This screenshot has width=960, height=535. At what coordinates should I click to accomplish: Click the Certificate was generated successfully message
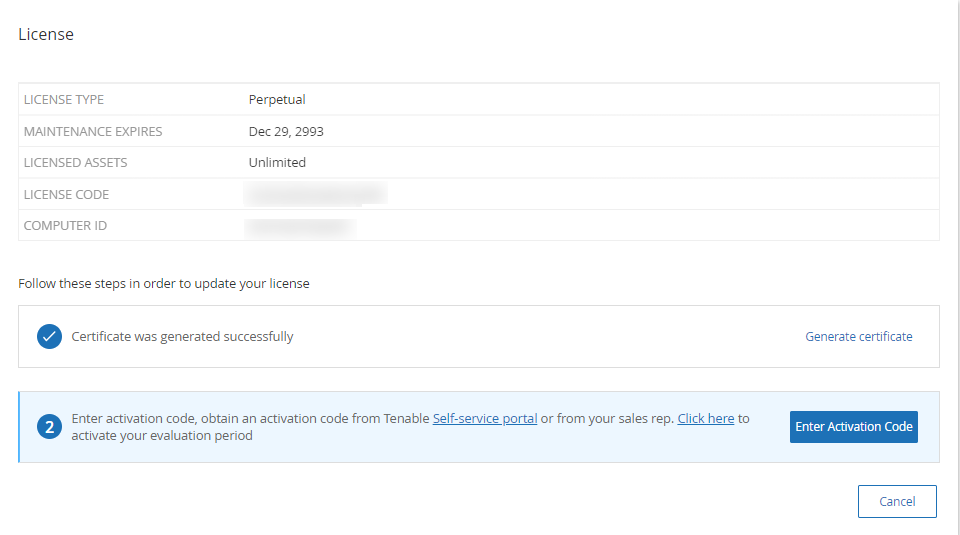tap(182, 337)
